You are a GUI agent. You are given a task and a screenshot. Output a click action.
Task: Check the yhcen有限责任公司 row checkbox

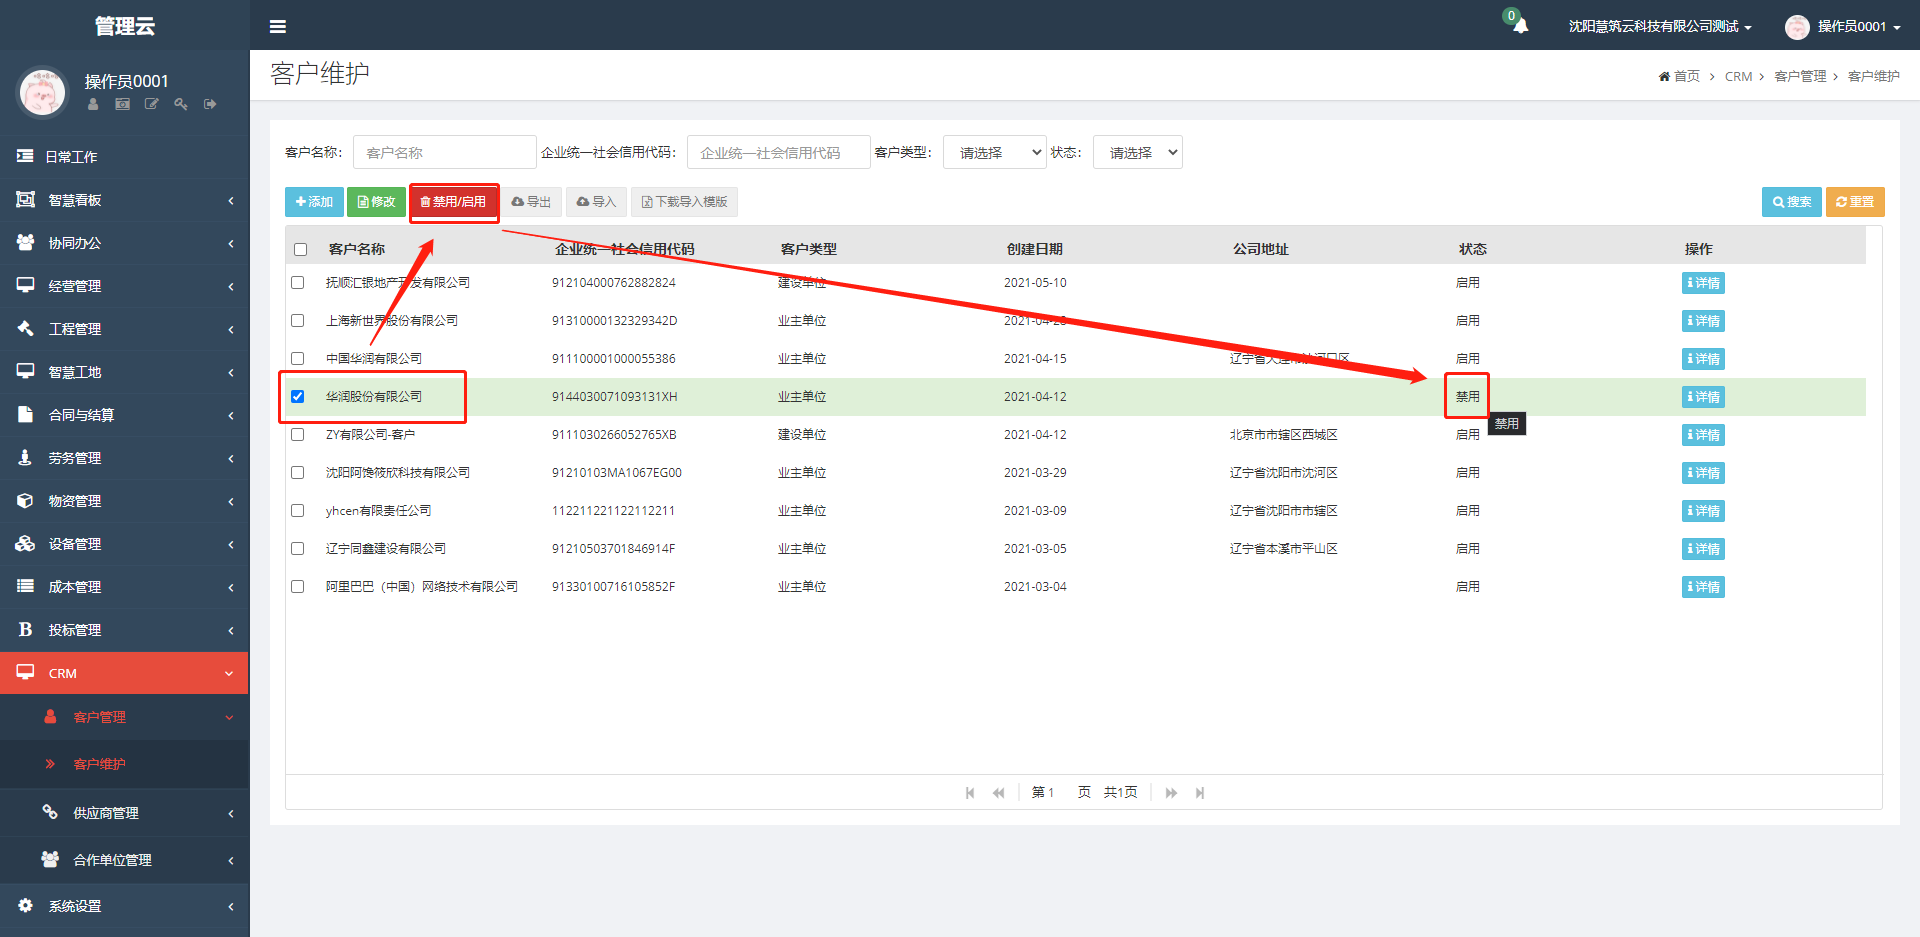tap(297, 511)
